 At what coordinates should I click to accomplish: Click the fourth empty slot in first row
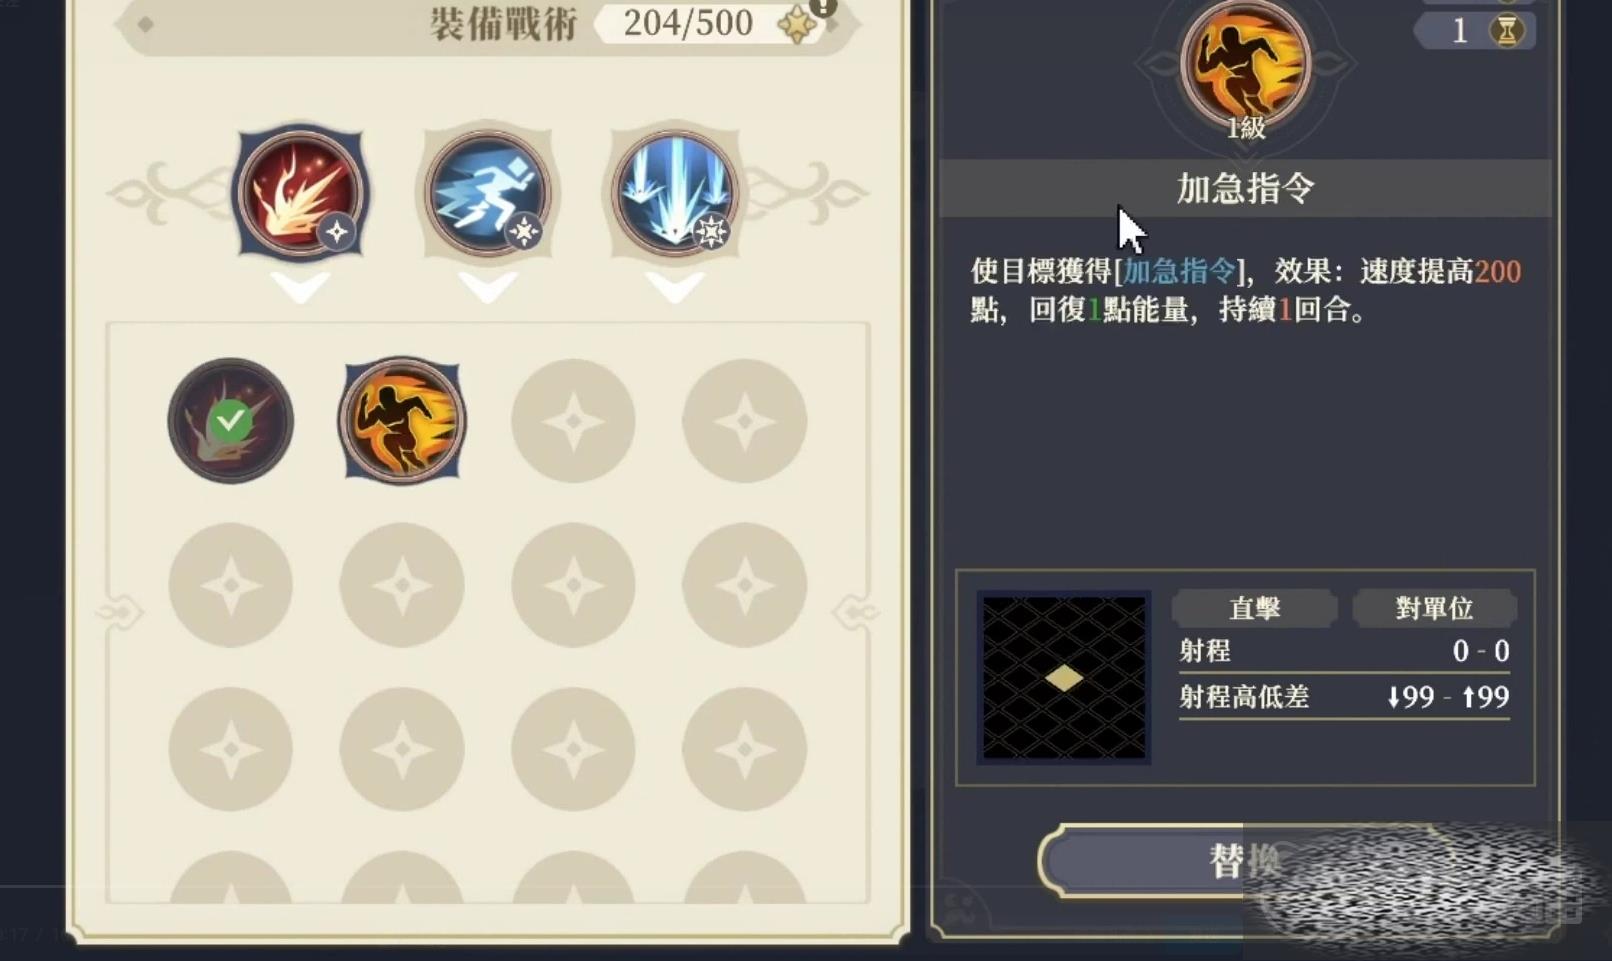[x=744, y=421]
